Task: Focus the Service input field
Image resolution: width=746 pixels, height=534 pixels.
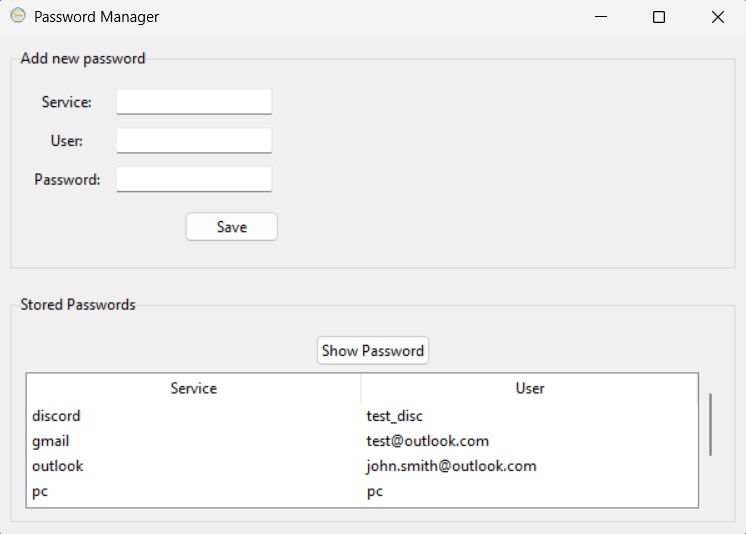Action: tap(194, 102)
